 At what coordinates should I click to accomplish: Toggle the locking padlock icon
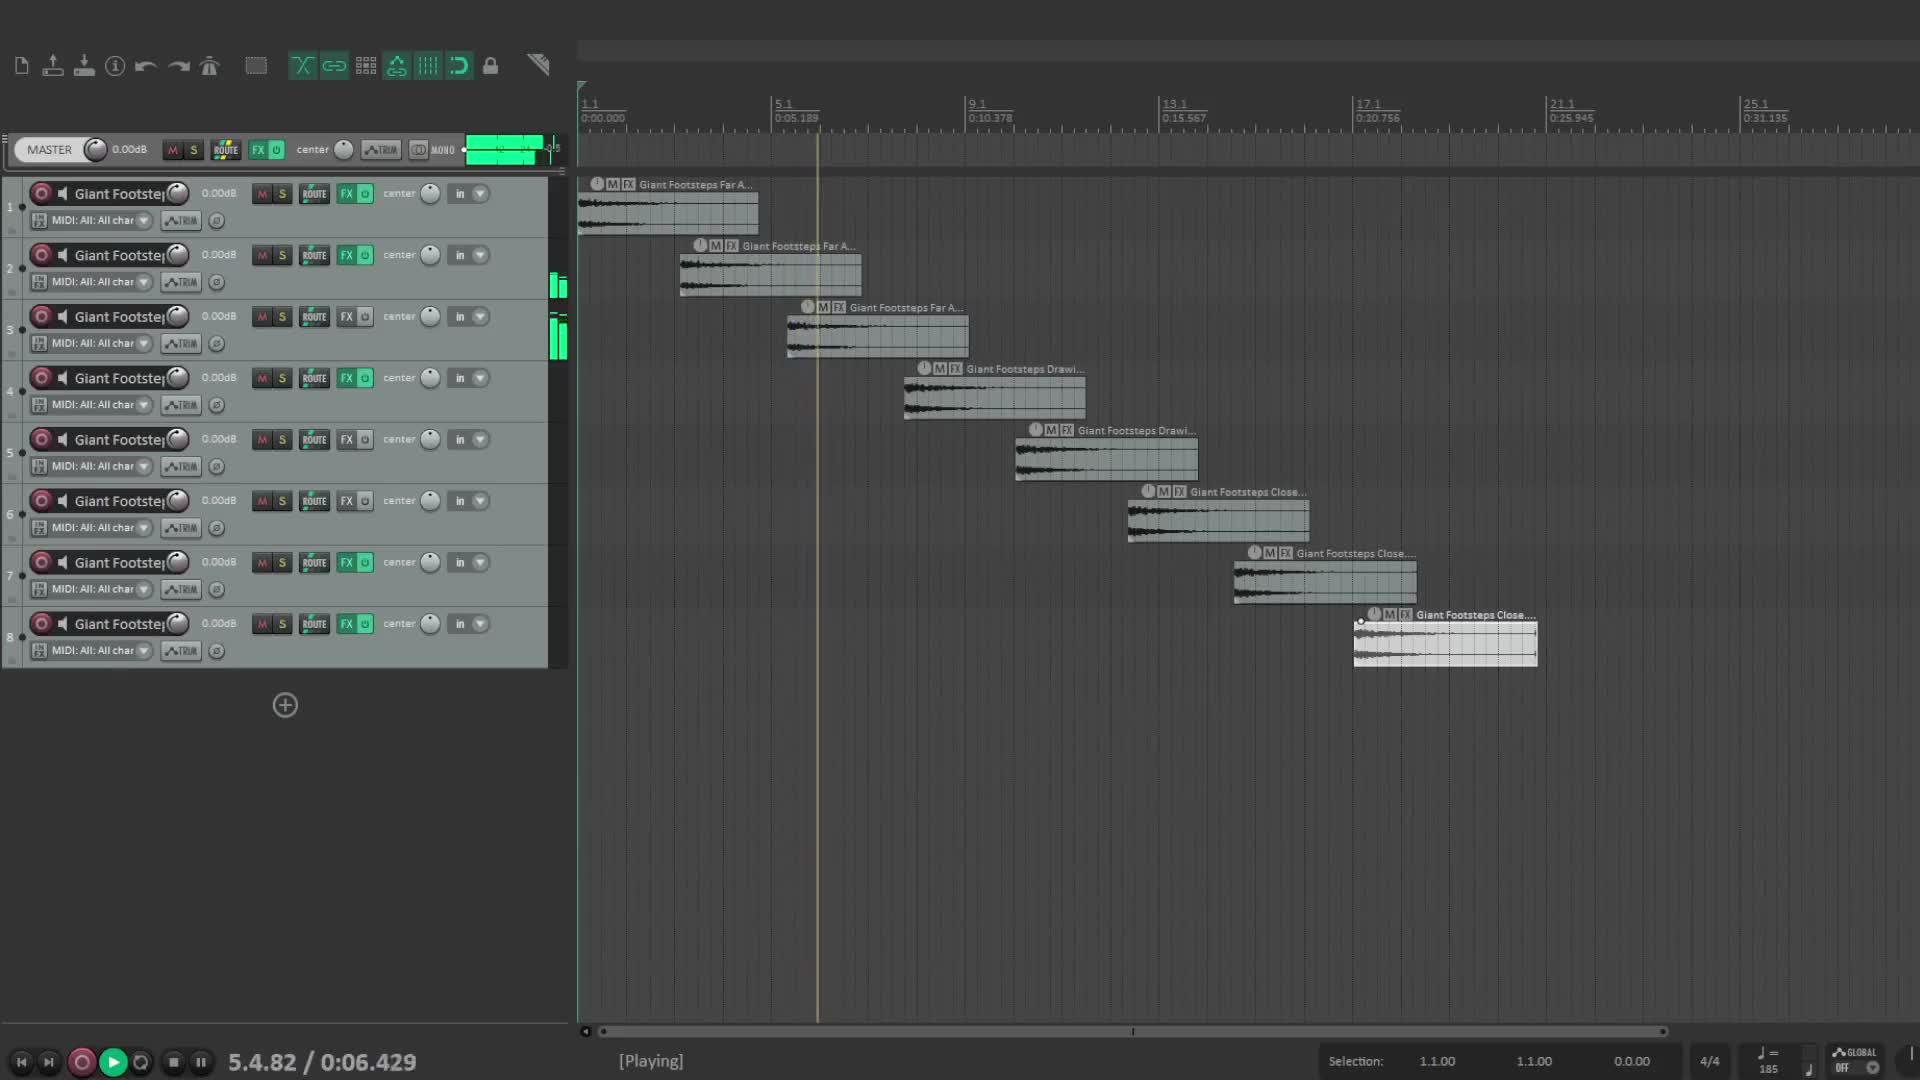[490, 66]
